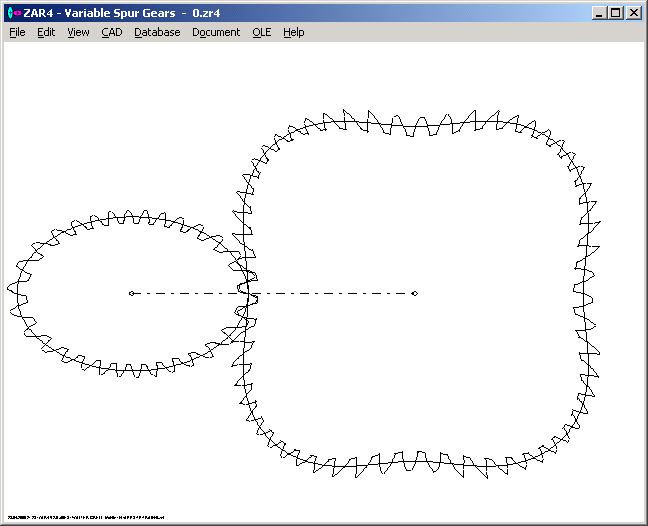Open the File menu
This screenshot has height=526, width=648.
pyautogui.click(x=17, y=32)
